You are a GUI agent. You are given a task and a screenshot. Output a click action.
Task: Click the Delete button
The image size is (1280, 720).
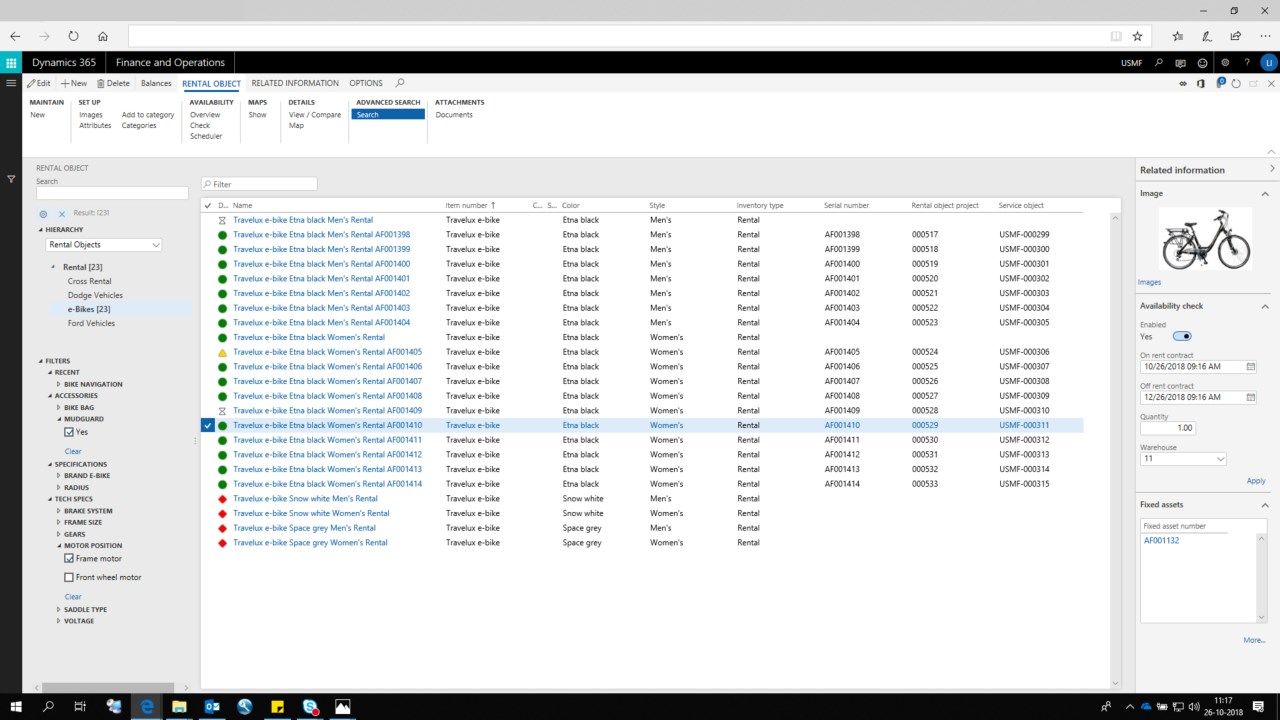point(113,83)
